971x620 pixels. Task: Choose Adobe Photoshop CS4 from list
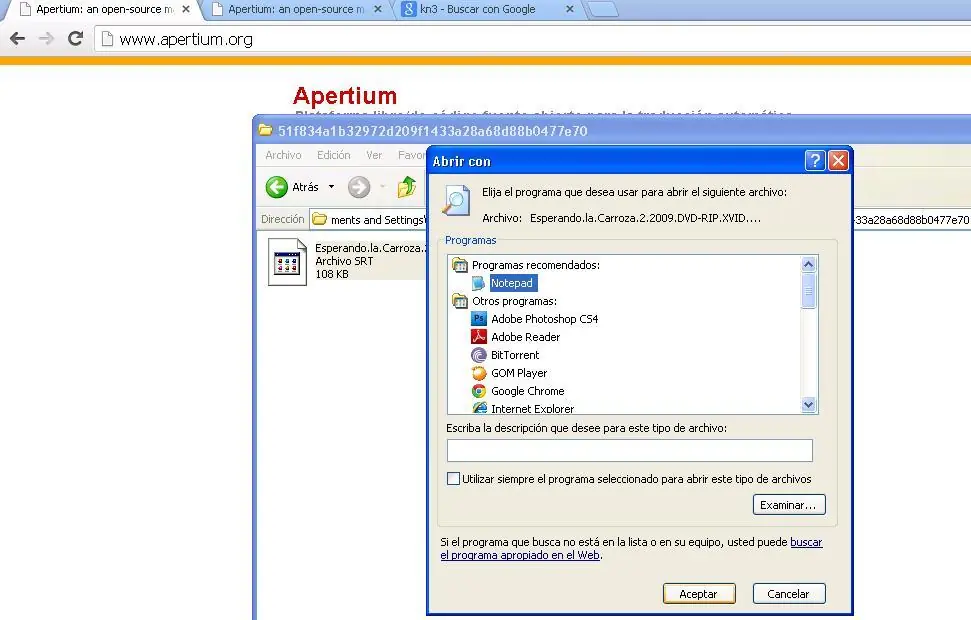(544, 319)
